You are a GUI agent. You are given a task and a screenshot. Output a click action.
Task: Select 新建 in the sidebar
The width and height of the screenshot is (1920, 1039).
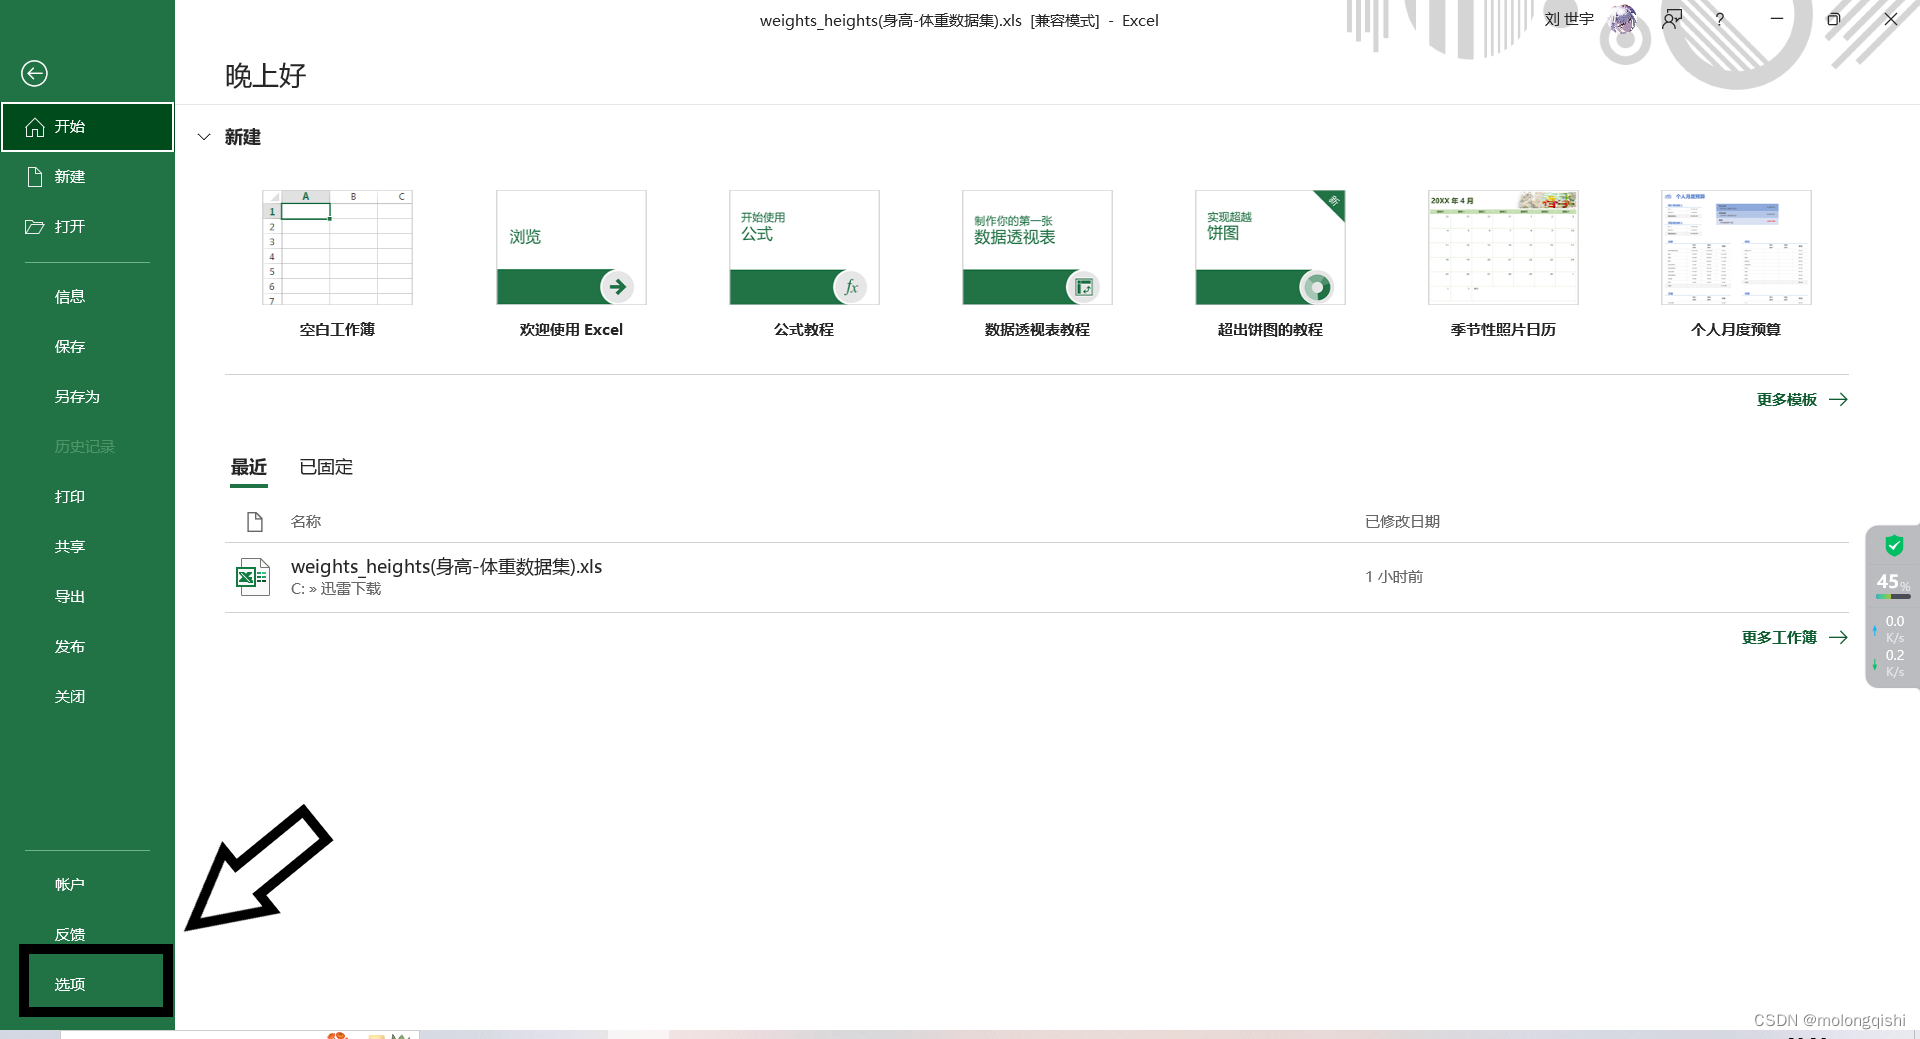87,177
